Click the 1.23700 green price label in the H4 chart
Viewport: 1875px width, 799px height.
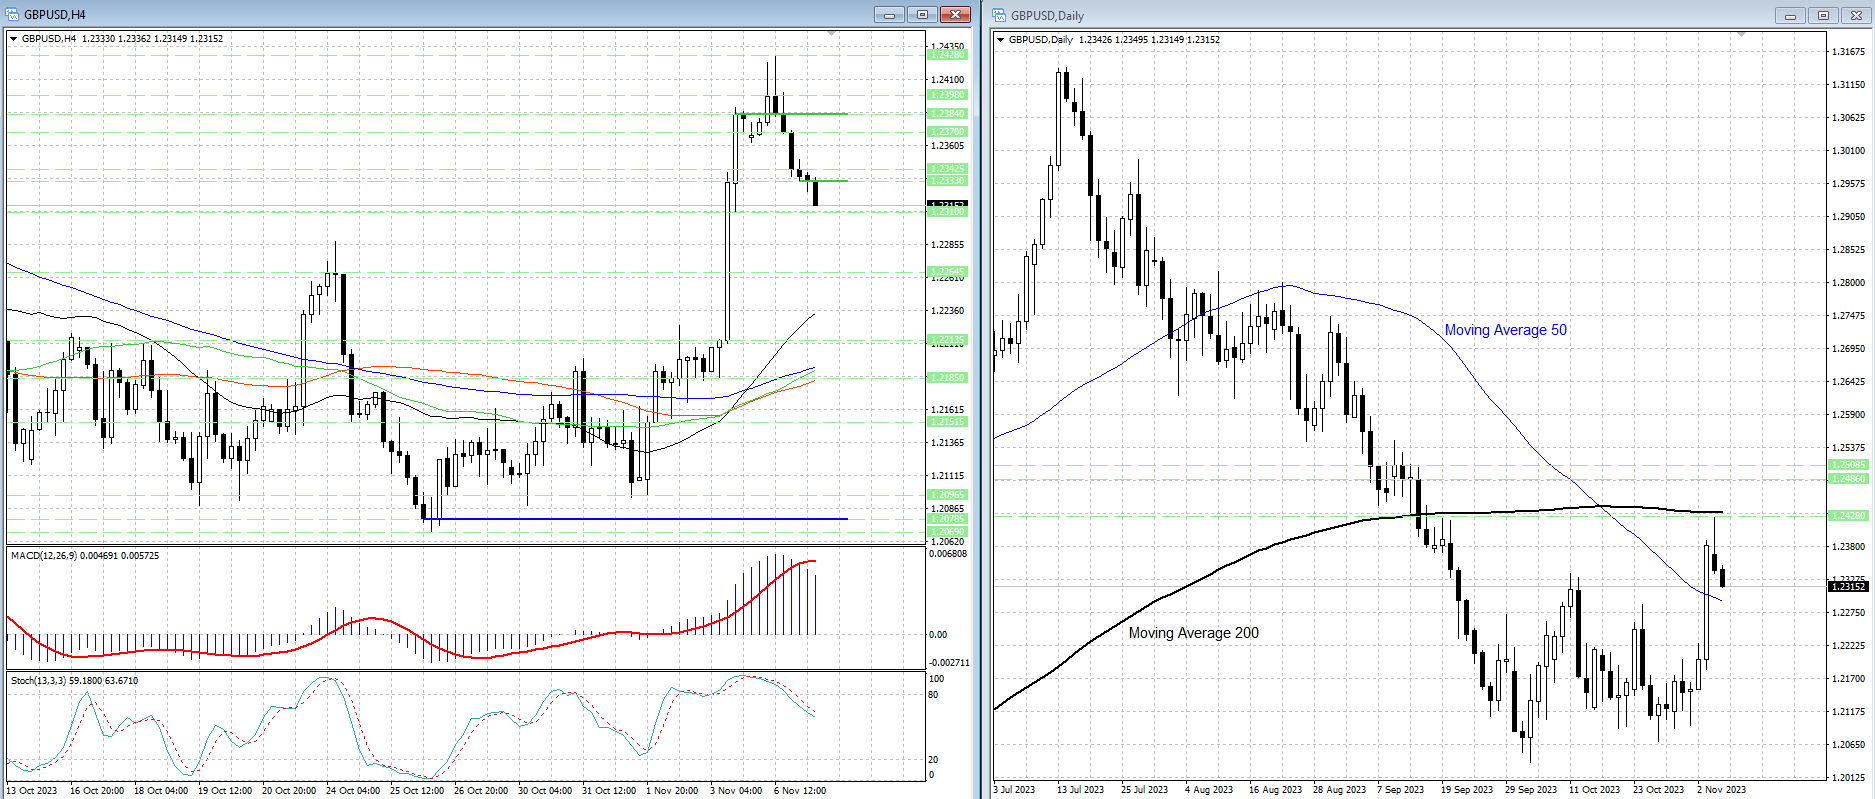click(x=947, y=132)
